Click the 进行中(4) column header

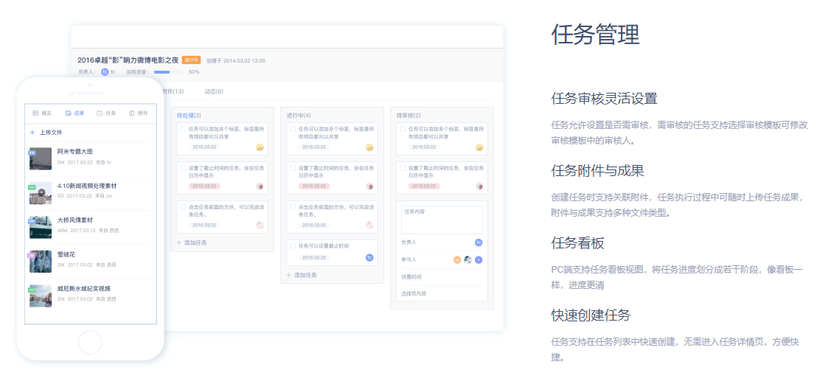coord(299,115)
